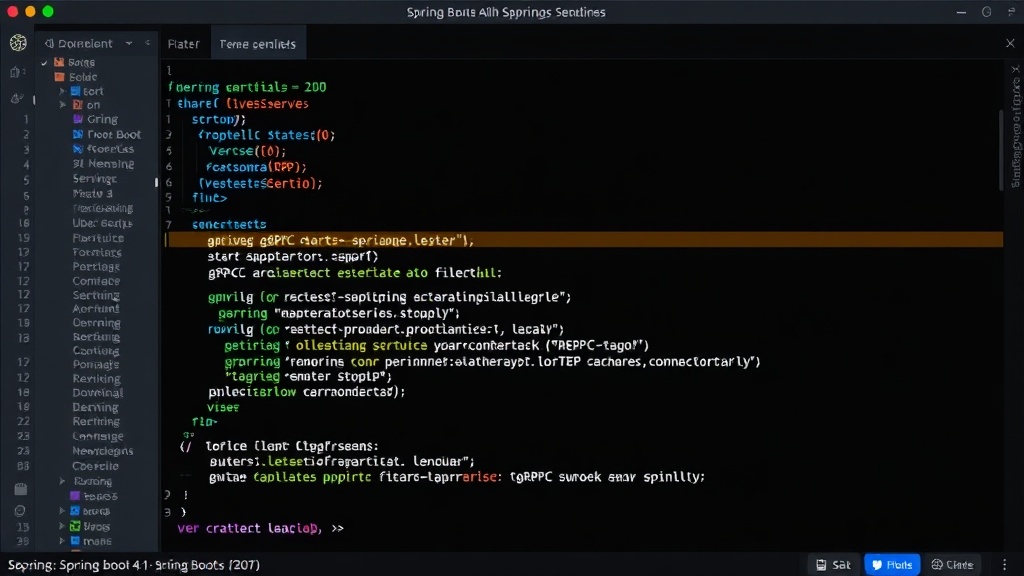Click the blue icon beside 'broro'
Viewport: 1024px width, 576px height.
(75, 511)
